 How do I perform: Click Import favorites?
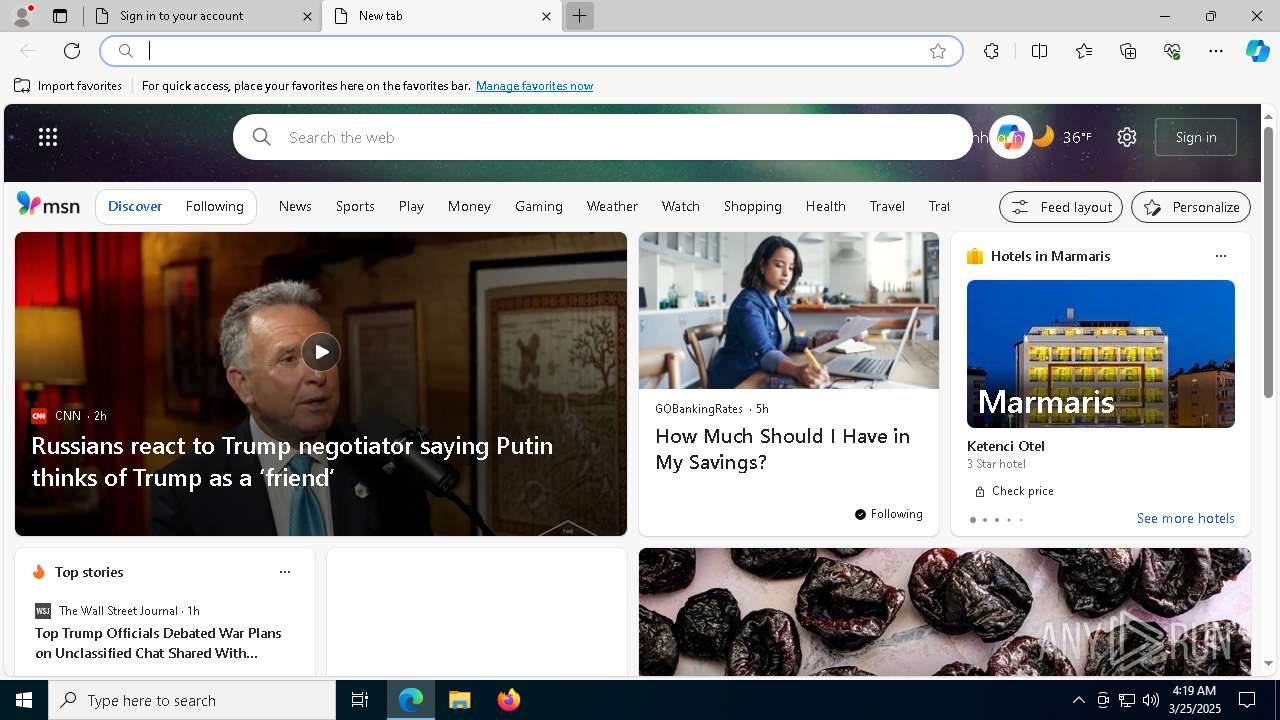tap(68, 86)
